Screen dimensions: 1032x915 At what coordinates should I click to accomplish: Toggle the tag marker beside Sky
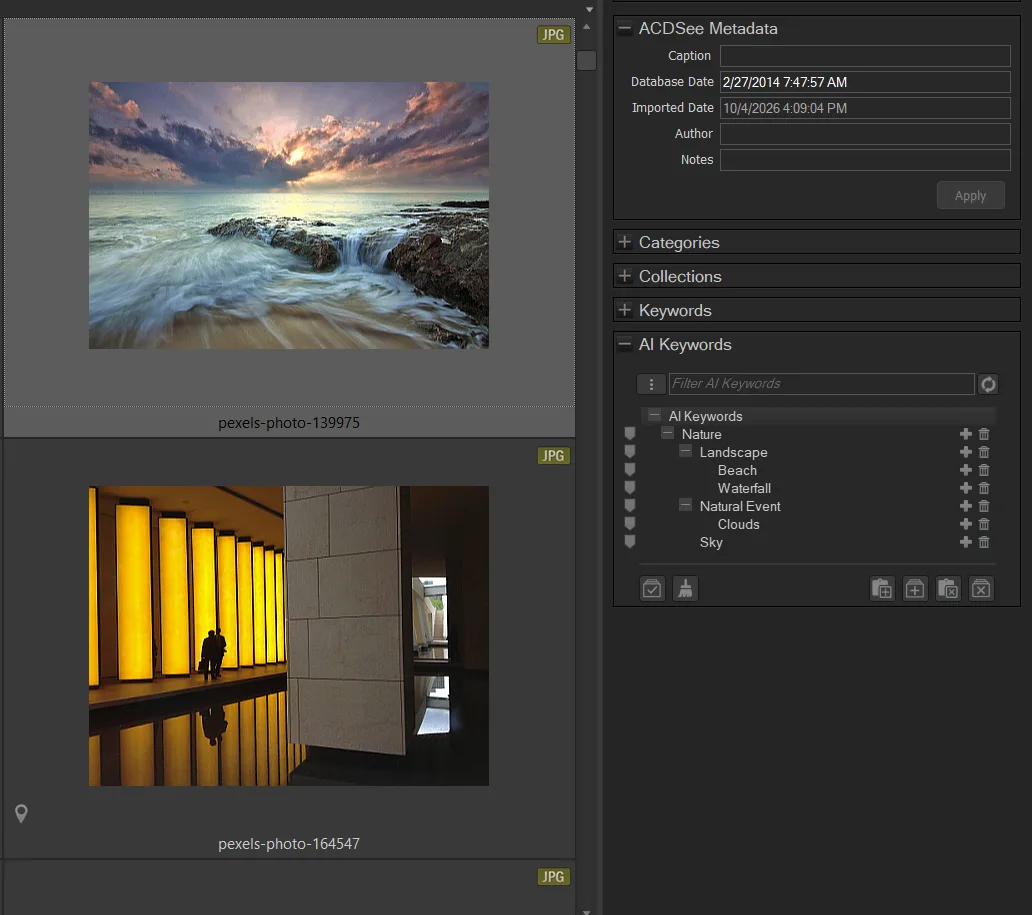630,541
